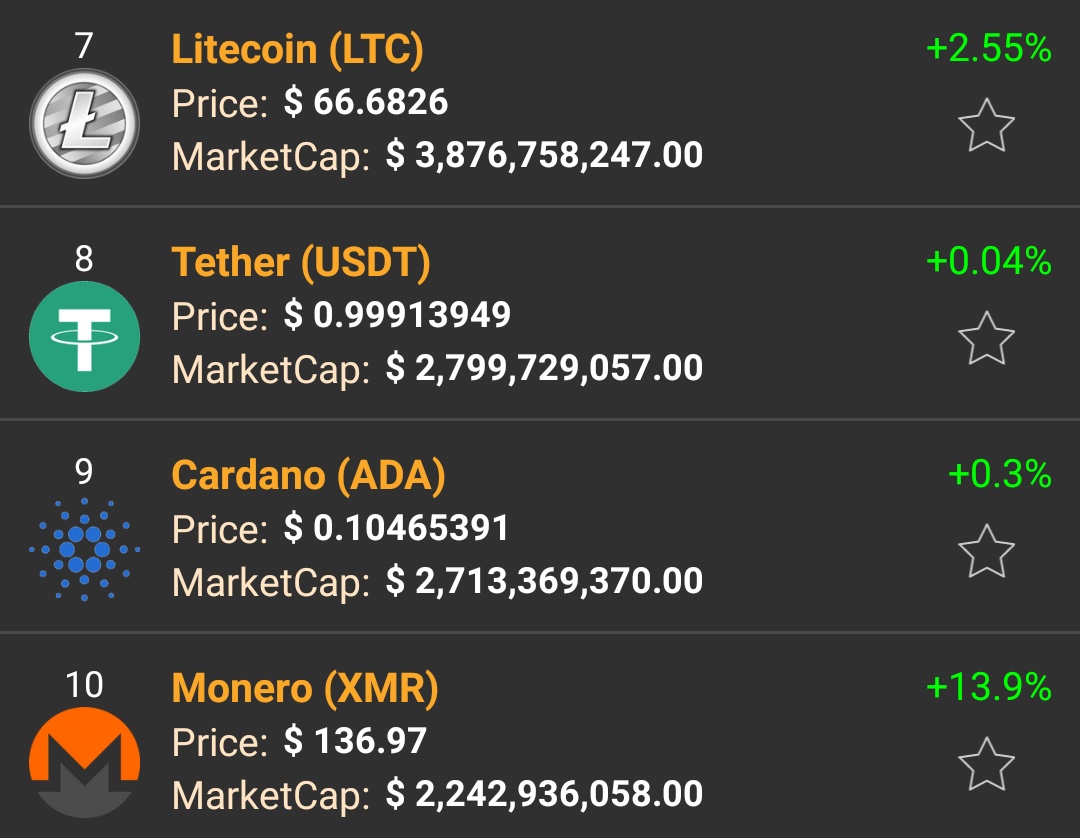Click the Cardano market cap value

click(x=544, y=581)
